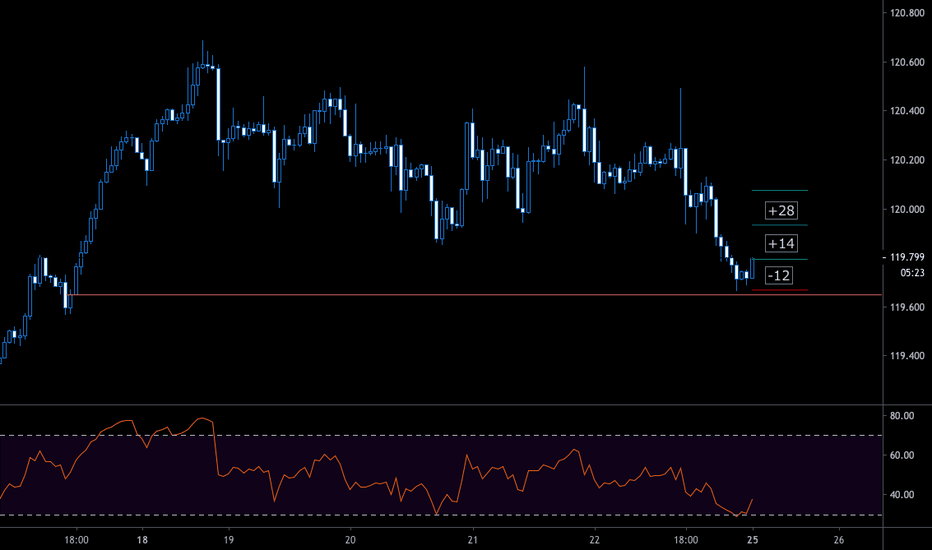Click date 25 on the time axis
Screen dimensions: 932x550
pos(751,537)
